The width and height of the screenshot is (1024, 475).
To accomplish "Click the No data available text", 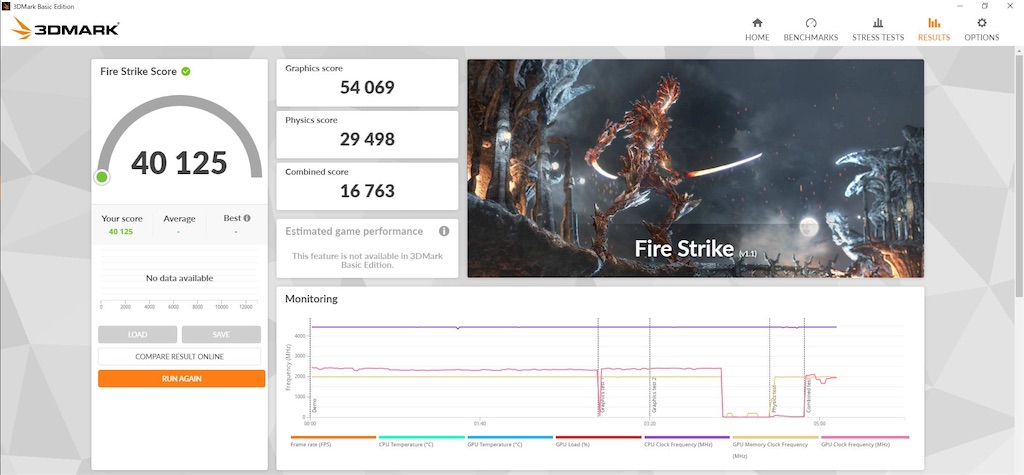I will (x=180, y=278).
